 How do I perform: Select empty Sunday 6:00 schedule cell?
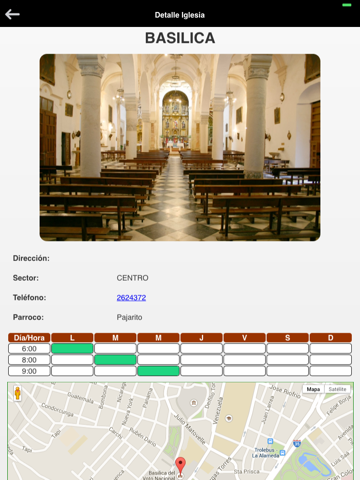tap(331, 349)
